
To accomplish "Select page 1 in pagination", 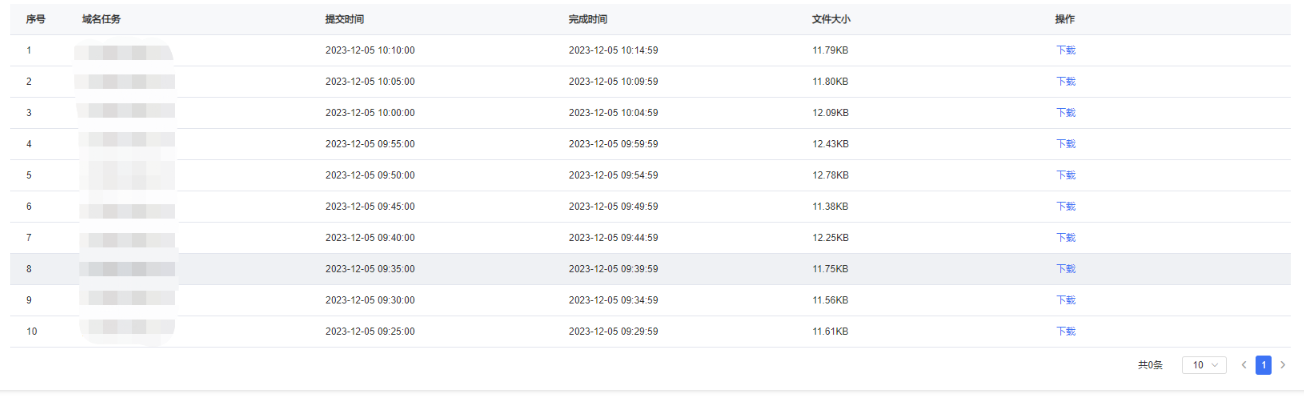I will [x=1263, y=365].
